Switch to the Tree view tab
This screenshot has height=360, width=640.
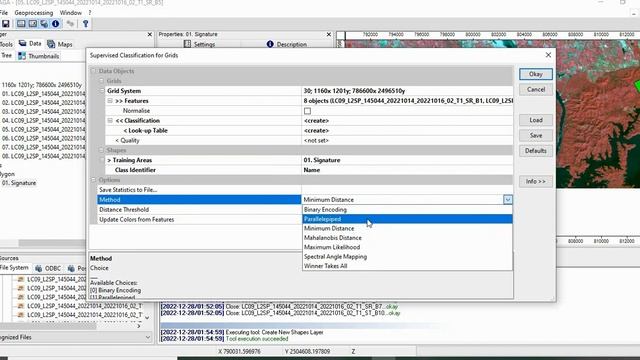6,56
